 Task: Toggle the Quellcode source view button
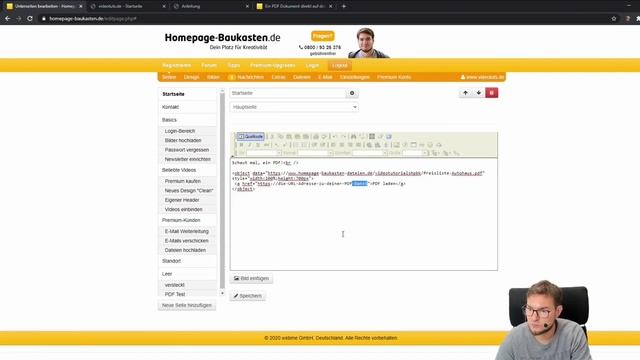click(x=251, y=136)
